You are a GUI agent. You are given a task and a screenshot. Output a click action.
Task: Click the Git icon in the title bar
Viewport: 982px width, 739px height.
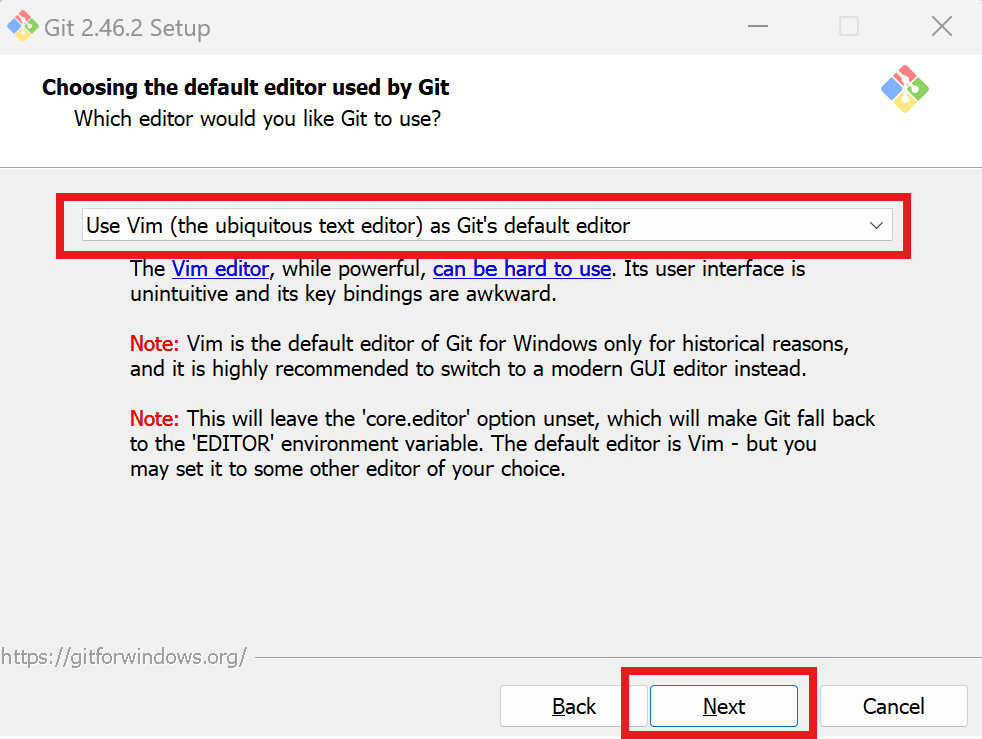click(x=23, y=26)
